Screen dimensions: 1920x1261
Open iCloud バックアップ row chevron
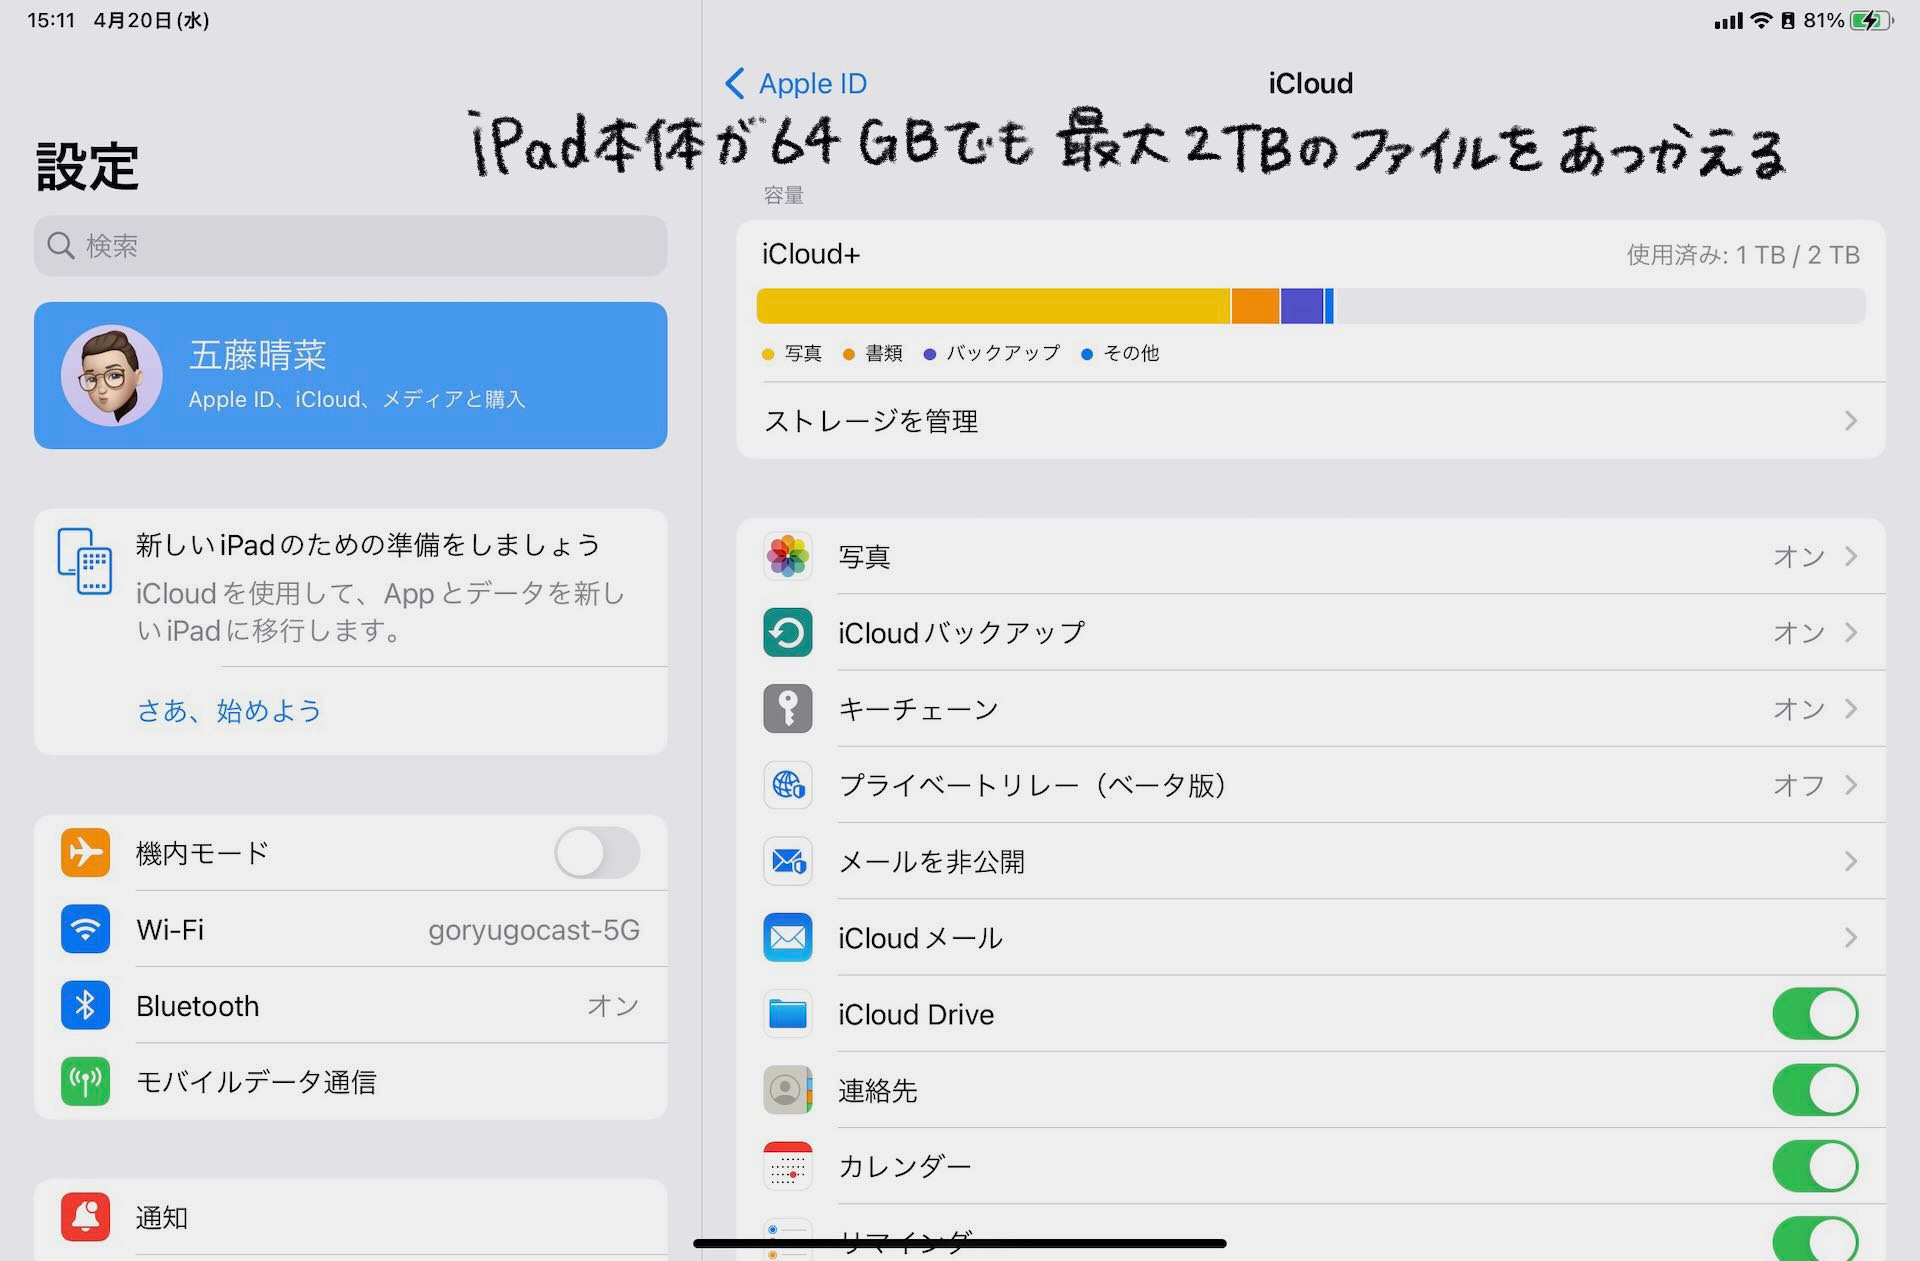click(1851, 632)
